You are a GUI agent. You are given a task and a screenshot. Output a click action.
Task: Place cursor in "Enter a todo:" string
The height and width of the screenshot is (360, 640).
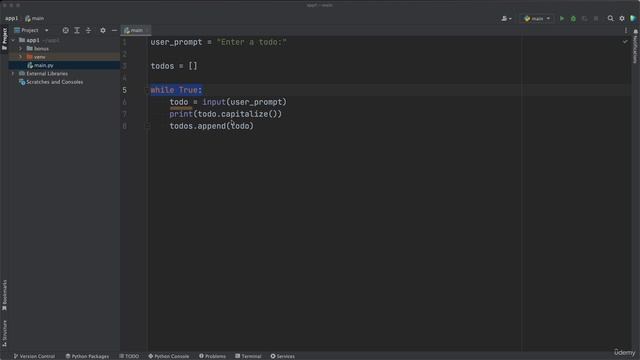click(252, 42)
